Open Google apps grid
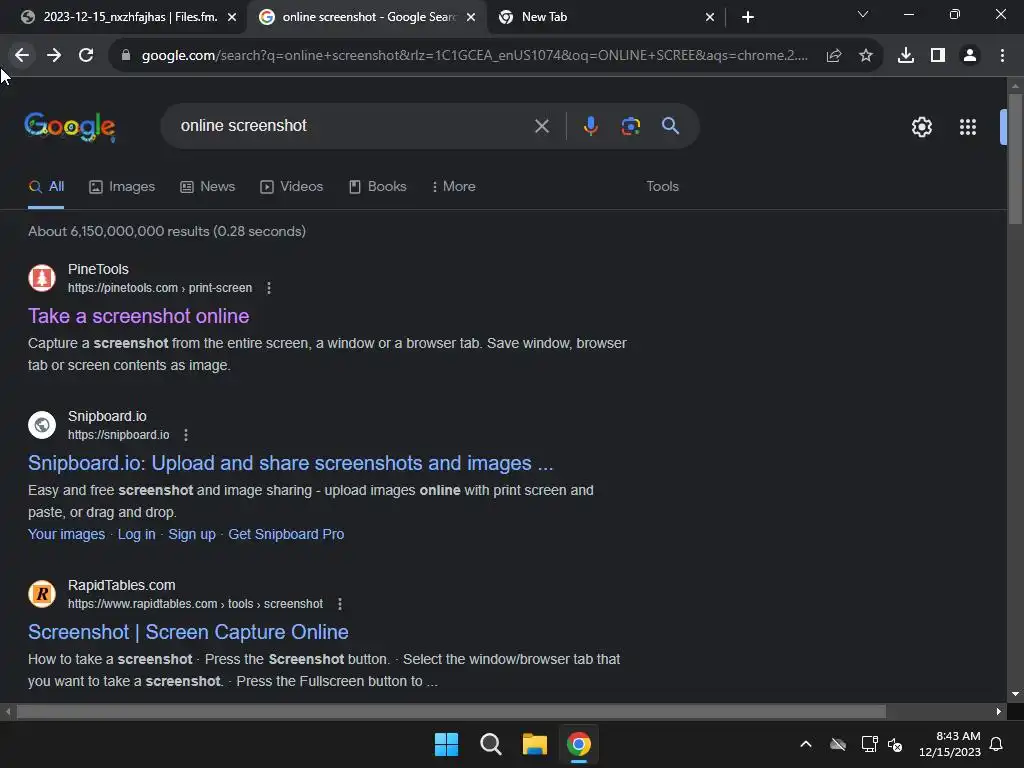The width and height of the screenshot is (1024, 768). tap(968, 127)
